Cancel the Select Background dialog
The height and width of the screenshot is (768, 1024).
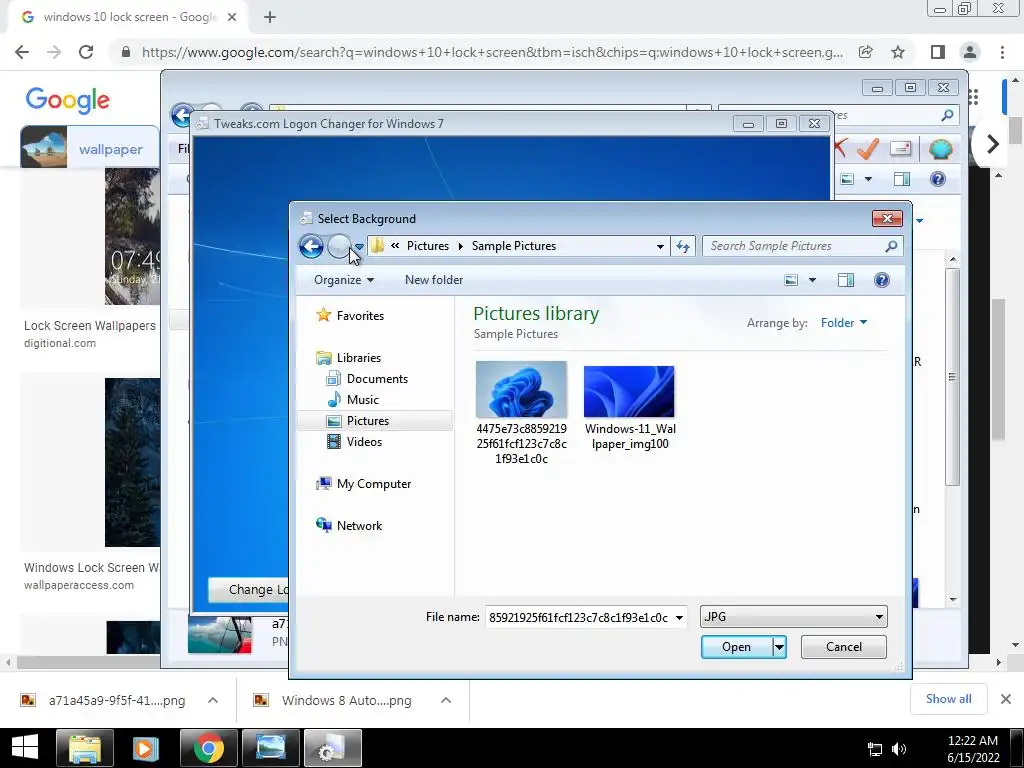click(844, 647)
